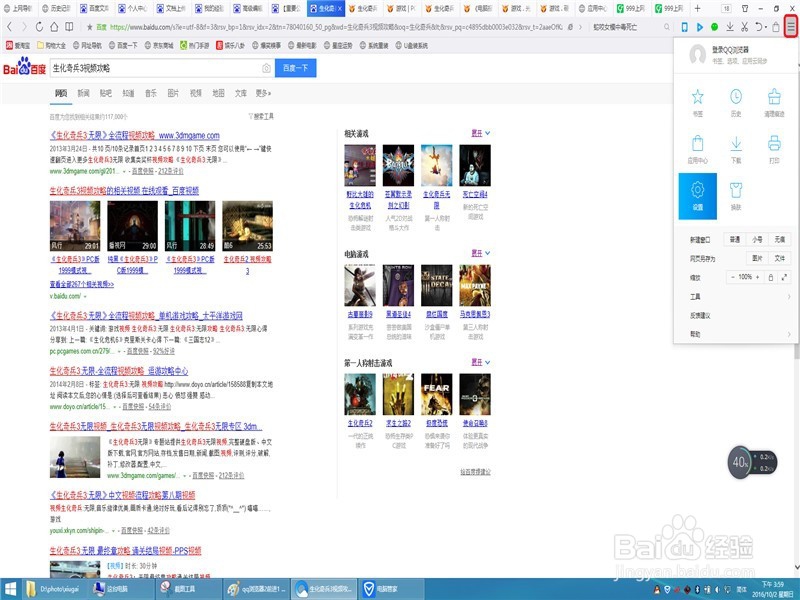
Task: Reload the page with refresh icon
Action: pyautogui.click(x=39, y=27)
